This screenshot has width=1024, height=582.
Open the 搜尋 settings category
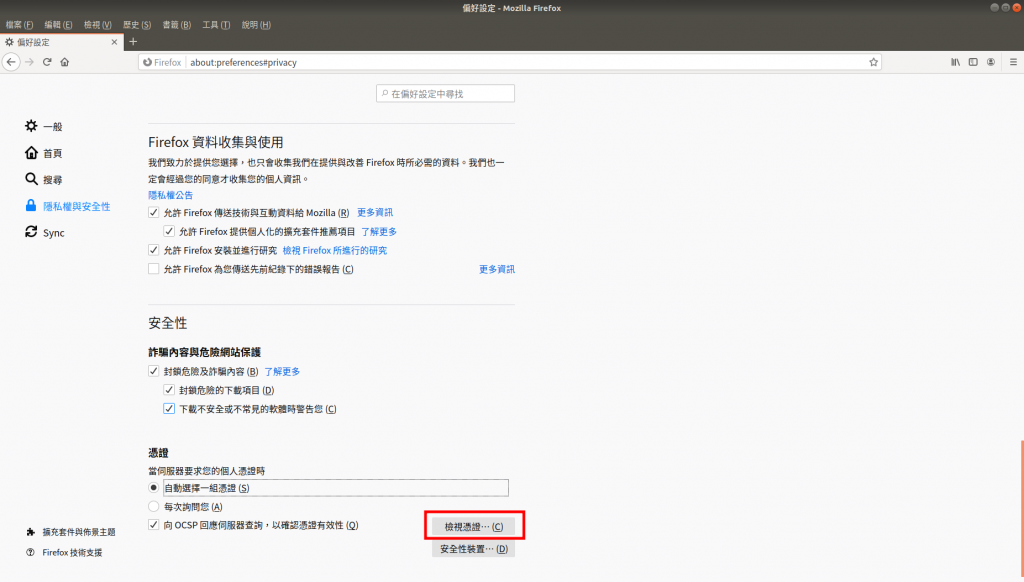(x=44, y=179)
